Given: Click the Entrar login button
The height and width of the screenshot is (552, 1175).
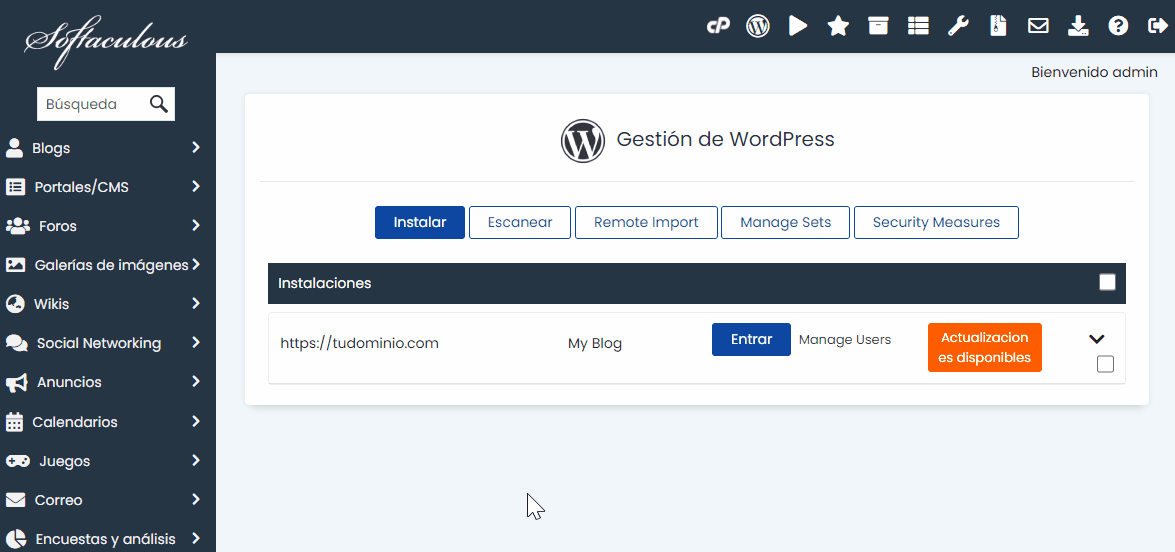Looking at the screenshot, I should click(x=751, y=339).
